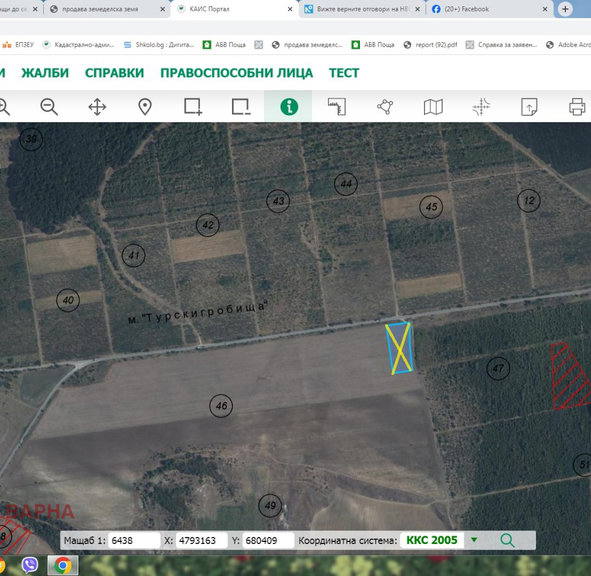
Task: Select the zoom out magnifier tool
Action: [x=49, y=107]
